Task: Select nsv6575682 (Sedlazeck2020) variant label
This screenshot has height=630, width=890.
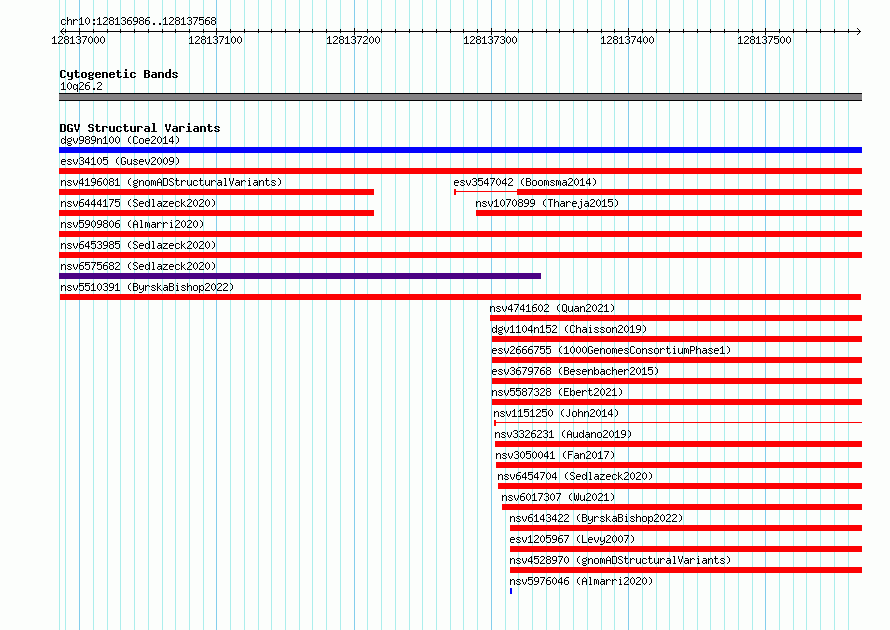Action: pos(138,266)
